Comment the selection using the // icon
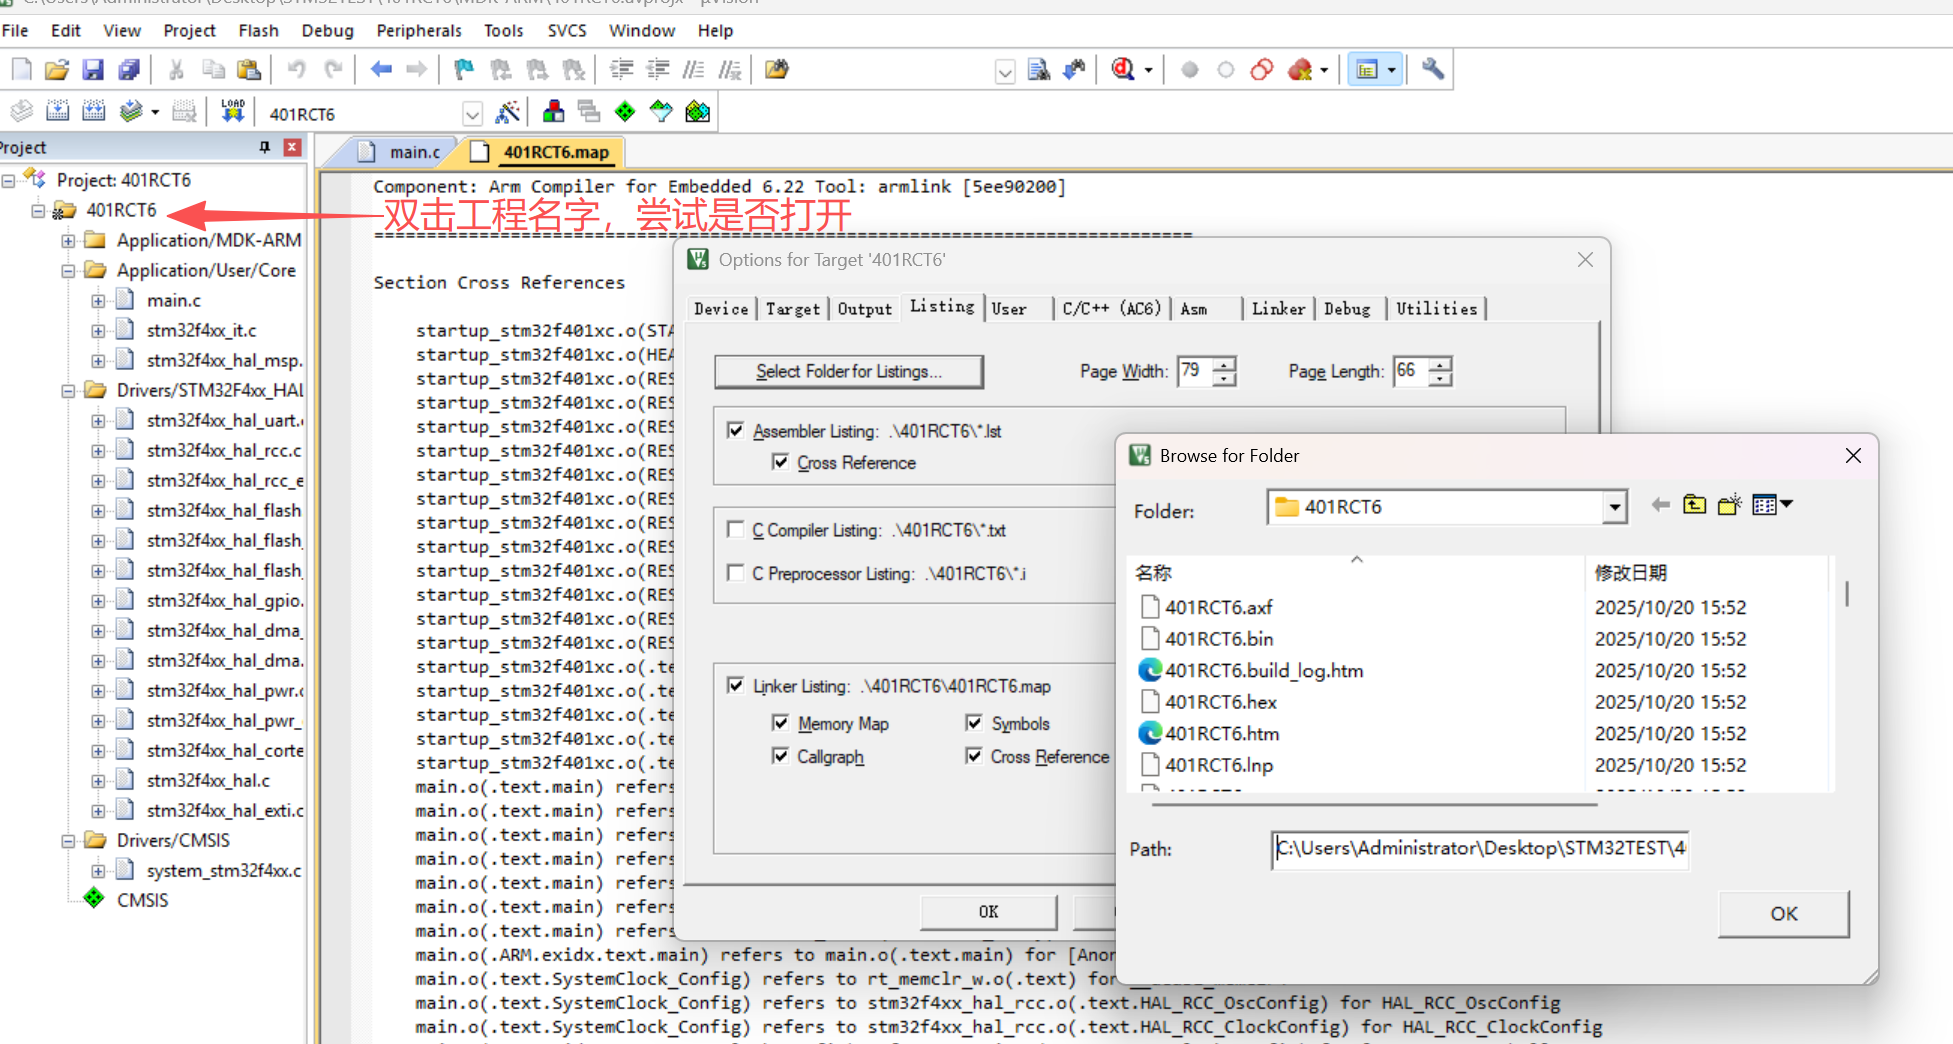This screenshot has width=1953, height=1044. click(694, 69)
